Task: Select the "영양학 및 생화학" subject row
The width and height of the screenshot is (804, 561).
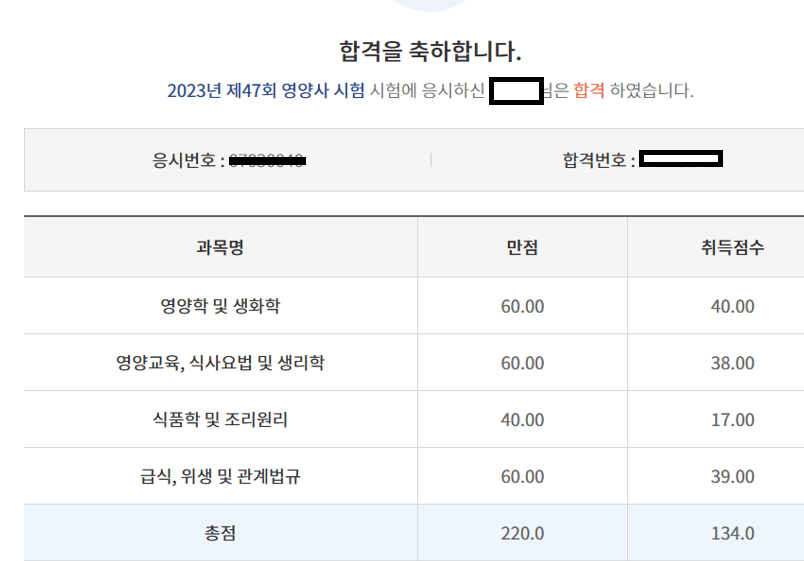Action: pyautogui.click(x=220, y=306)
